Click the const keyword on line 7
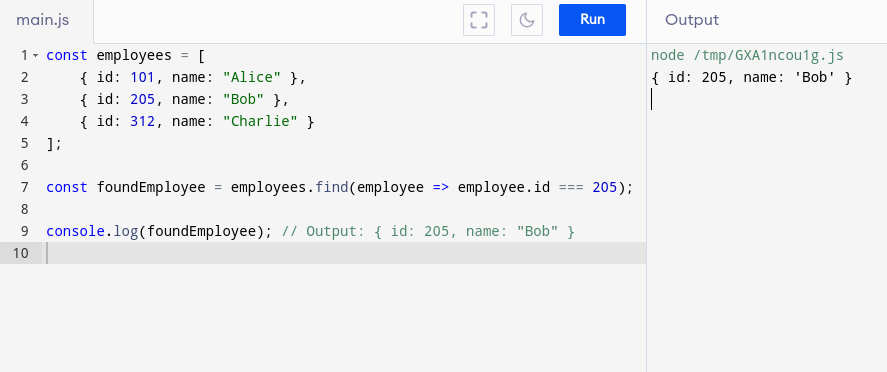The width and height of the screenshot is (887, 372). (x=67, y=188)
